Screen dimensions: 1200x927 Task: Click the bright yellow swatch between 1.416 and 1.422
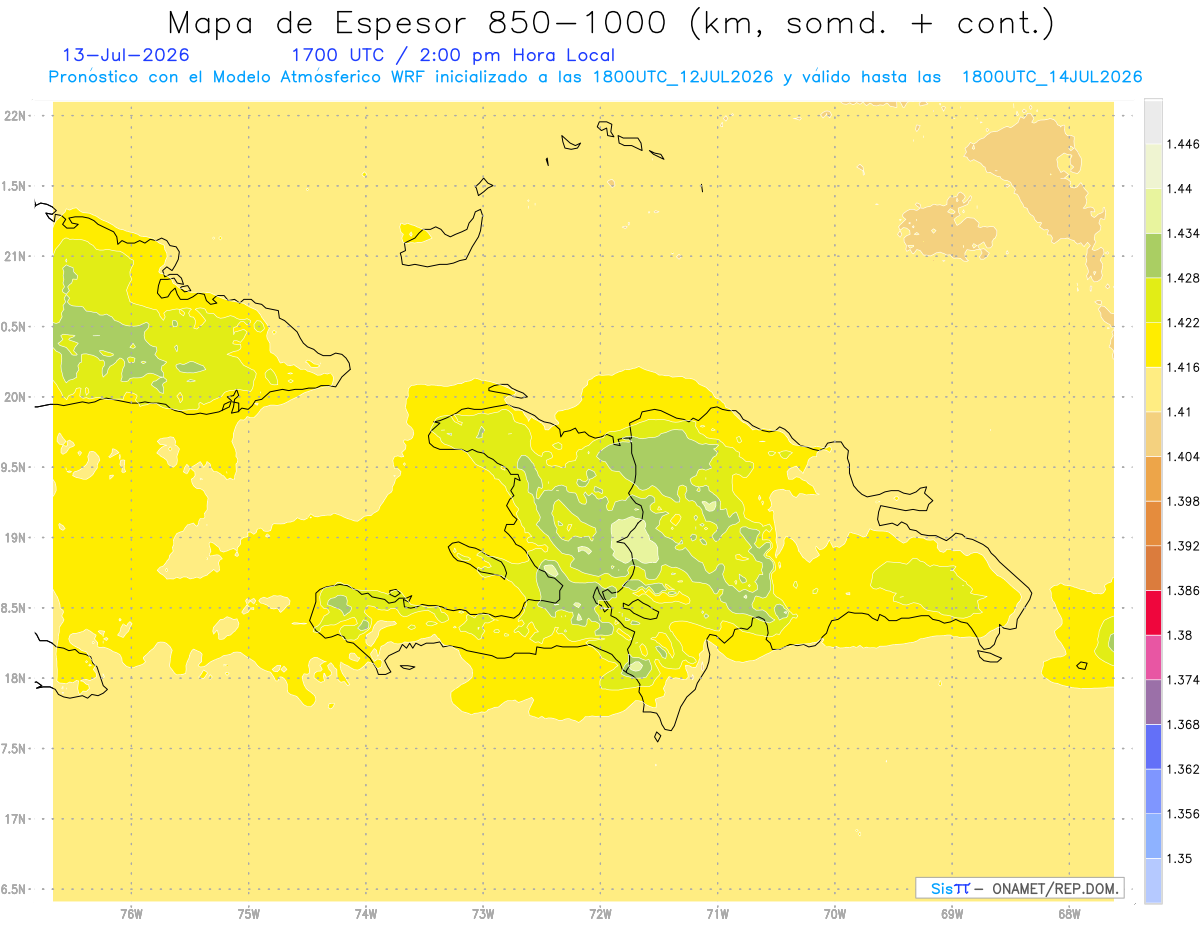(1153, 345)
